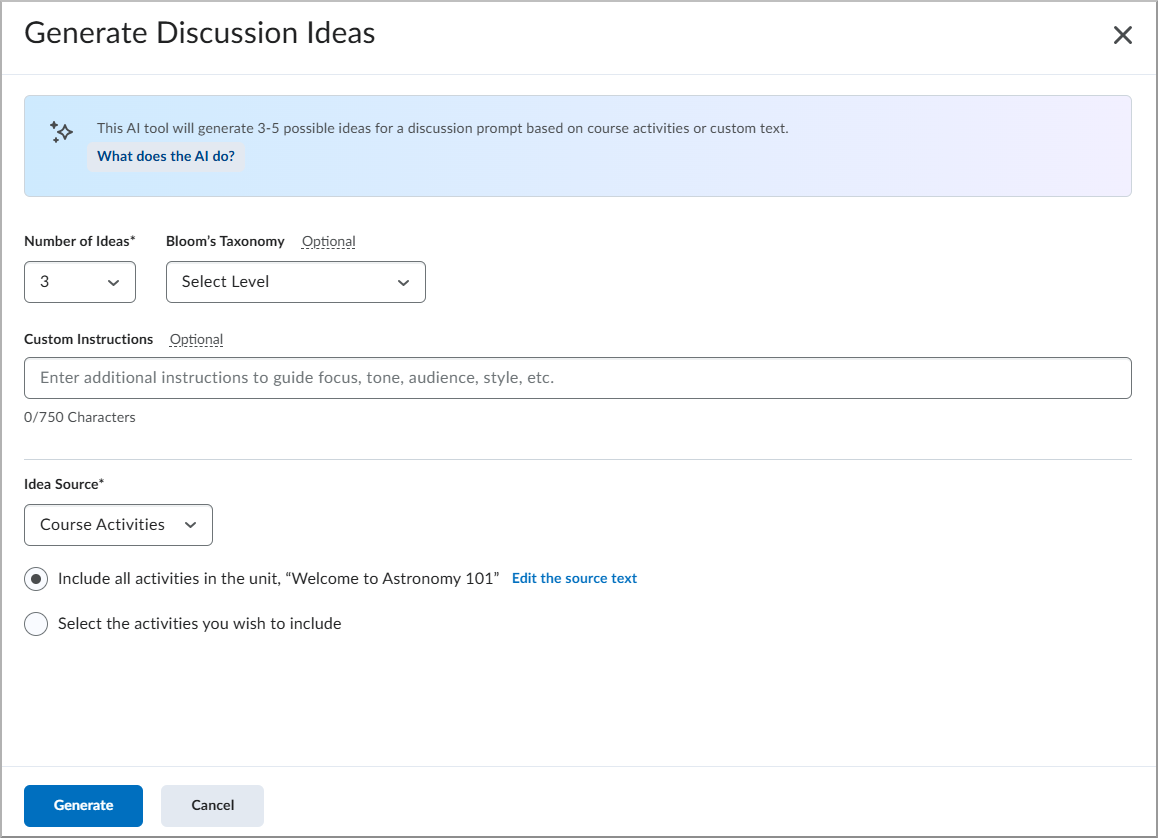Open the 'Edit the source text' link
Viewport: 1158px width, 838px height.
[x=574, y=578]
